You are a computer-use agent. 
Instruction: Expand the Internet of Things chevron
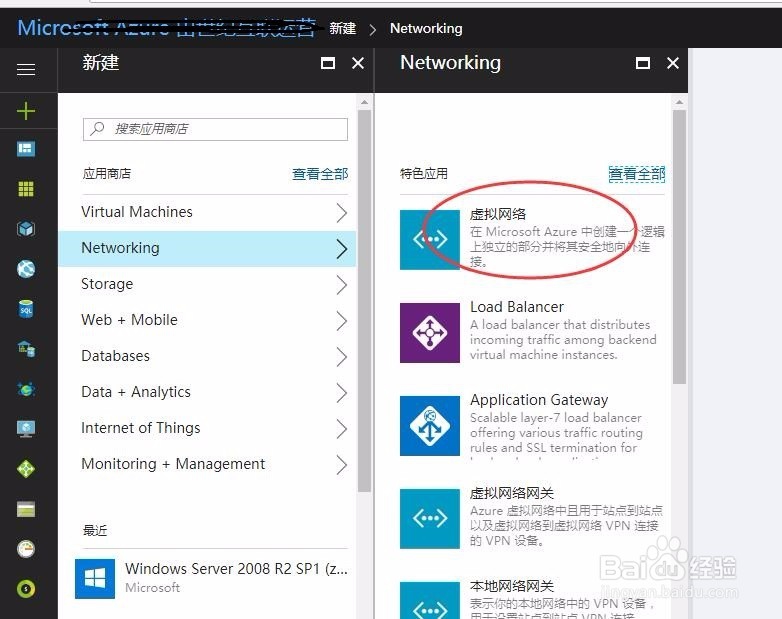342,429
